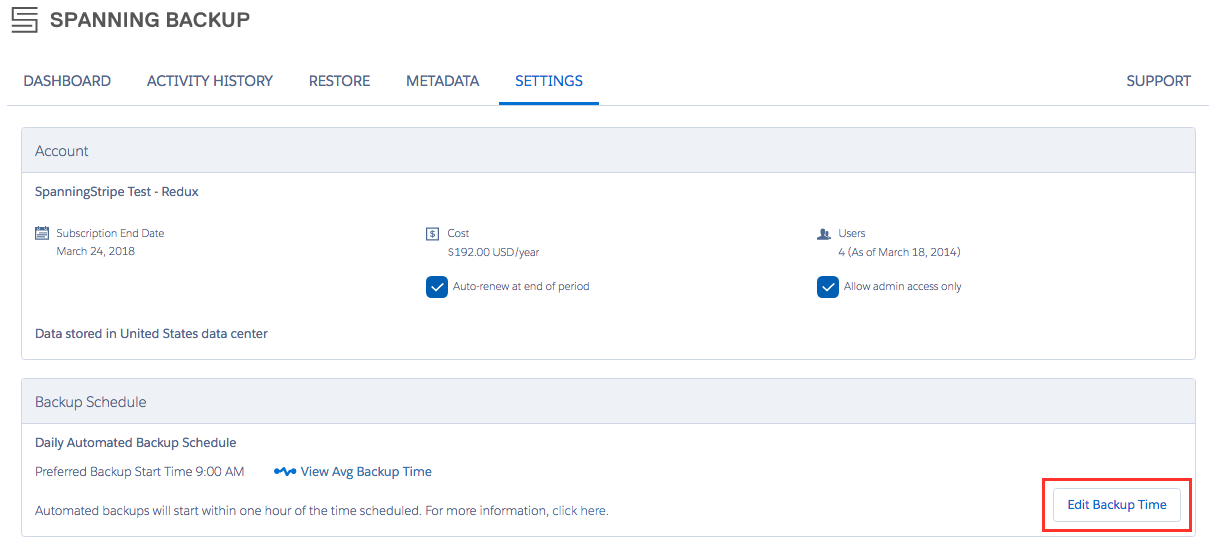Click the Subscription End Date calendar icon
The width and height of the screenshot is (1218, 554).
point(42,233)
